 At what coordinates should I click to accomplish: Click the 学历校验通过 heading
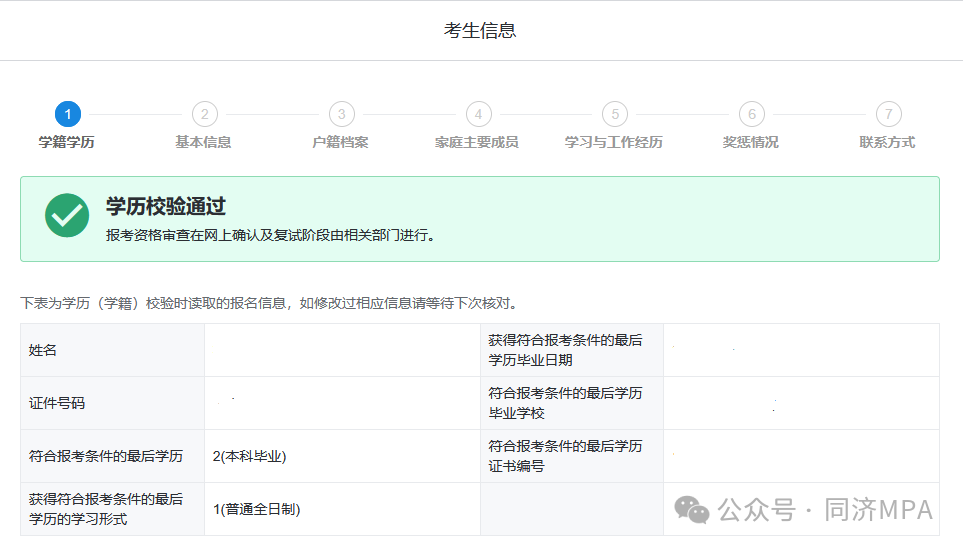tap(166, 207)
